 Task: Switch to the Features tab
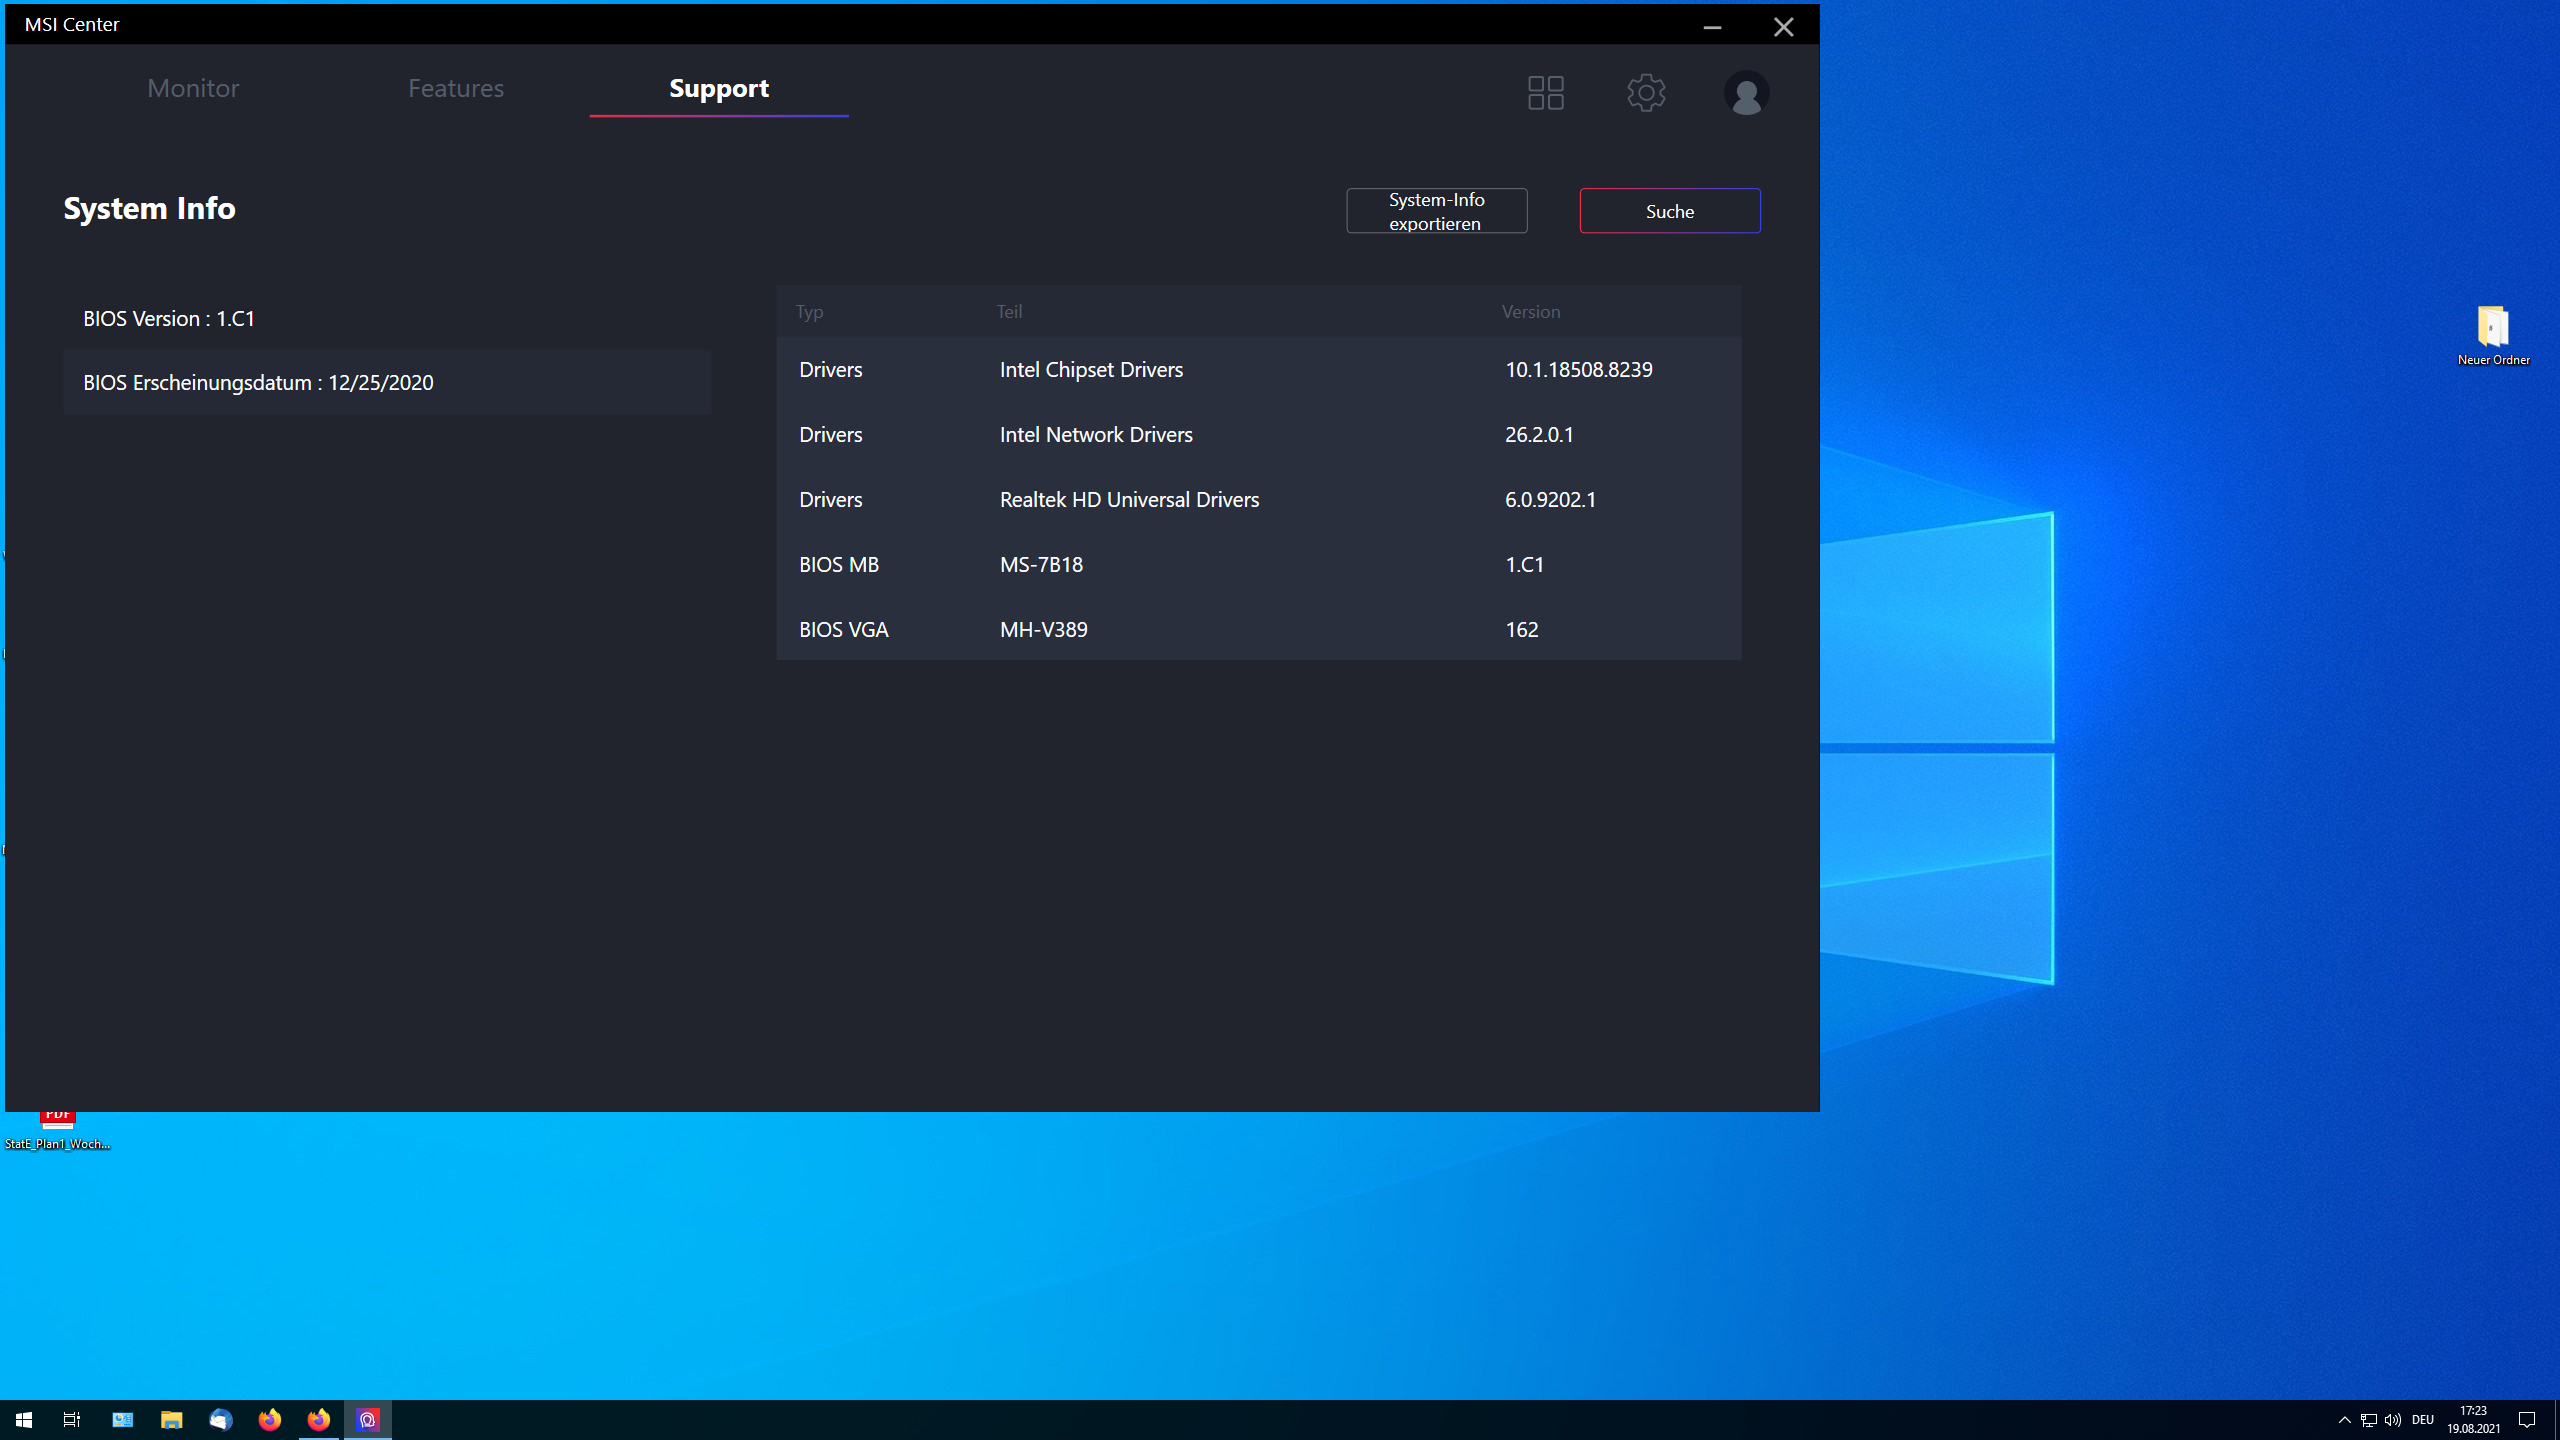456,88
